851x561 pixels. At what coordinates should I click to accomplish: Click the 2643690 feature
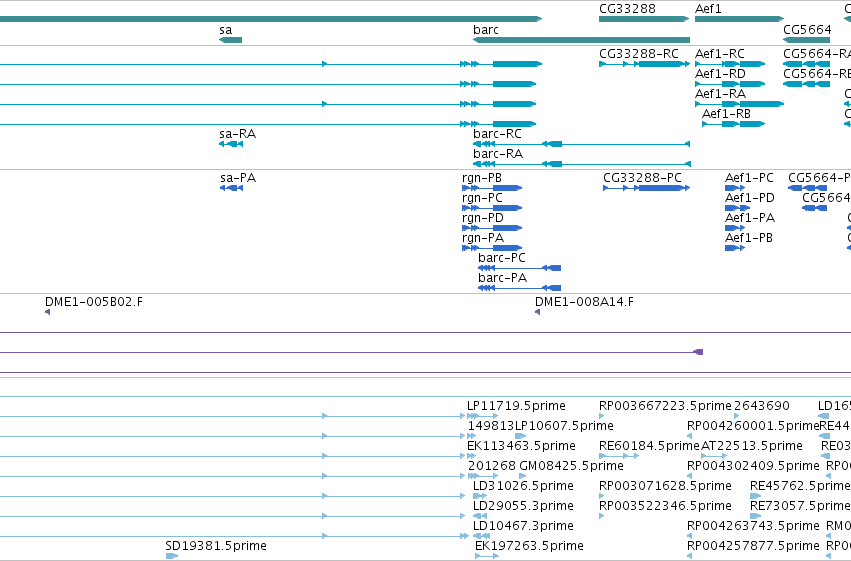(736, 416)
